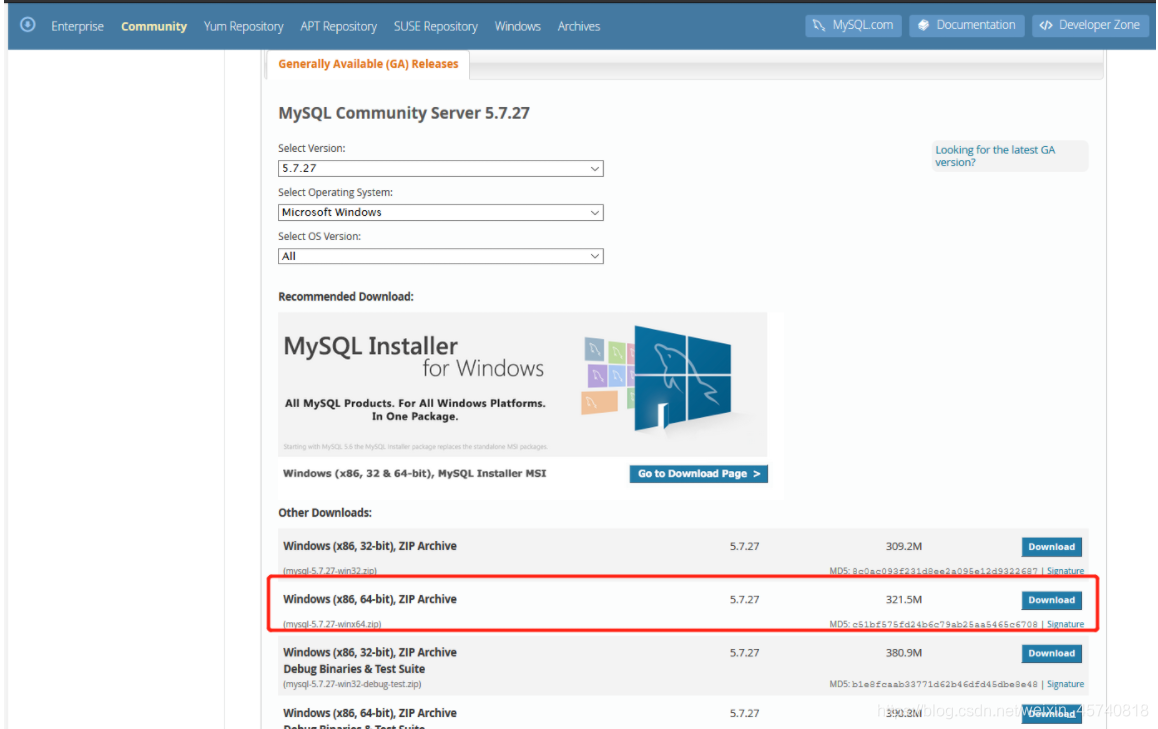The width and height of the screenshot is (1158, 729).
Task: Click the 'Recommended Download:' heading
Action: click(346, 296)
